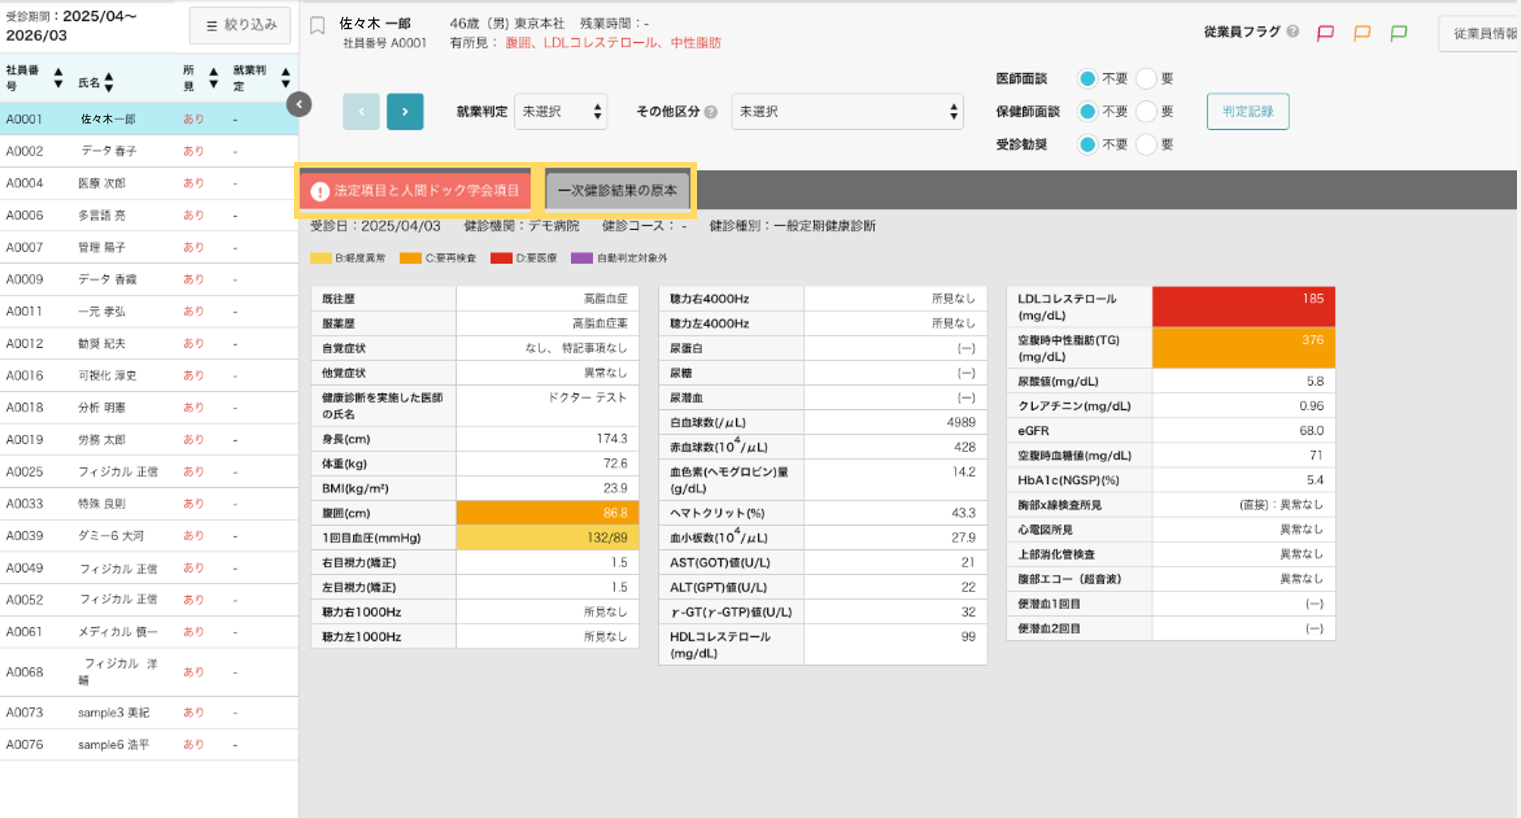Go to the next employee with the blue arrow
The image size is (1521, 818).
coord(405,112)
